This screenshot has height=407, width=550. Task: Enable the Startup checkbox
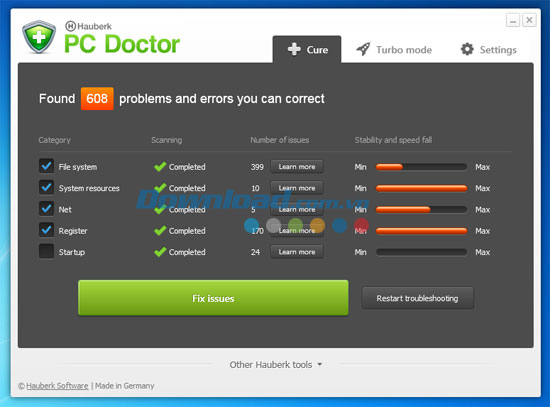coord(46,251)
